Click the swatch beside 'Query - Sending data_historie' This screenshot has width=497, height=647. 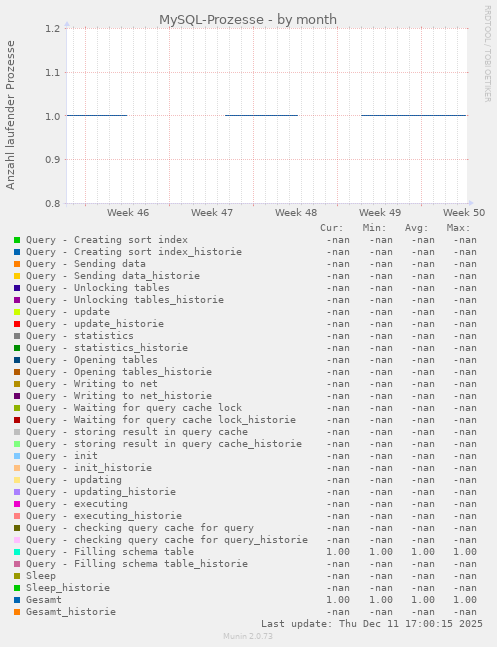pos(17,276)
